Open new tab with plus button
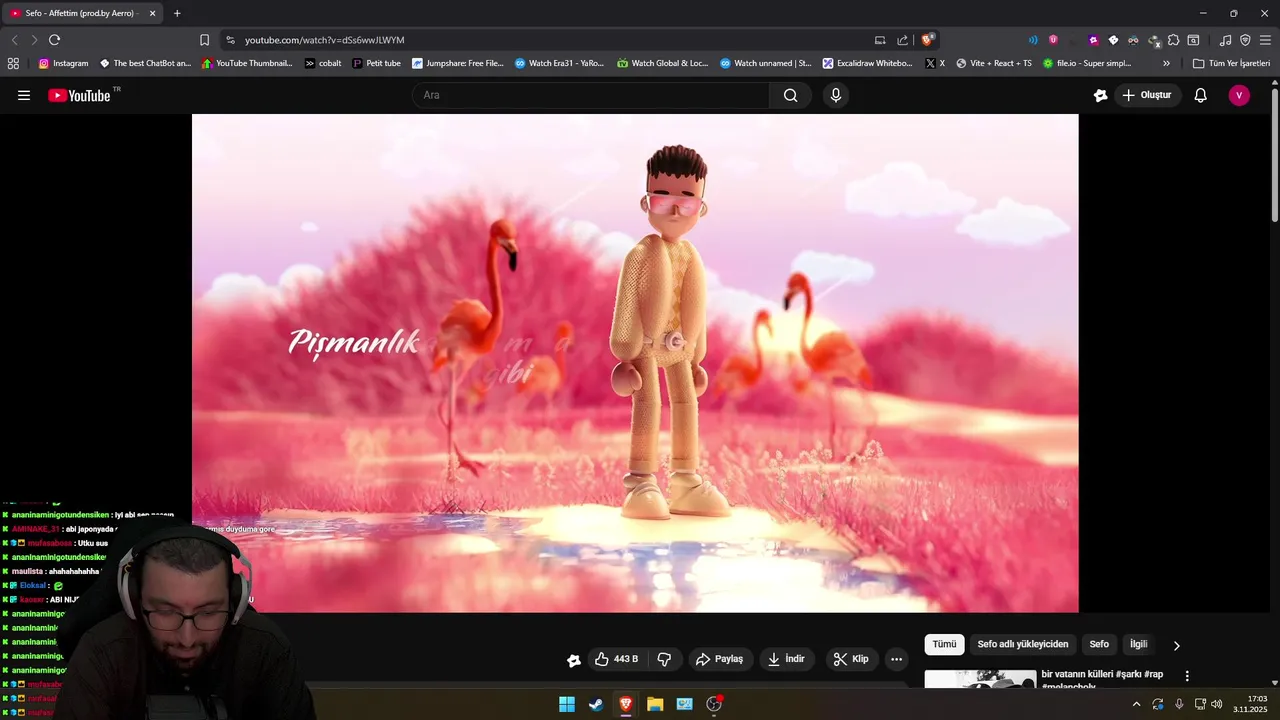 click(x=177, y=13)
